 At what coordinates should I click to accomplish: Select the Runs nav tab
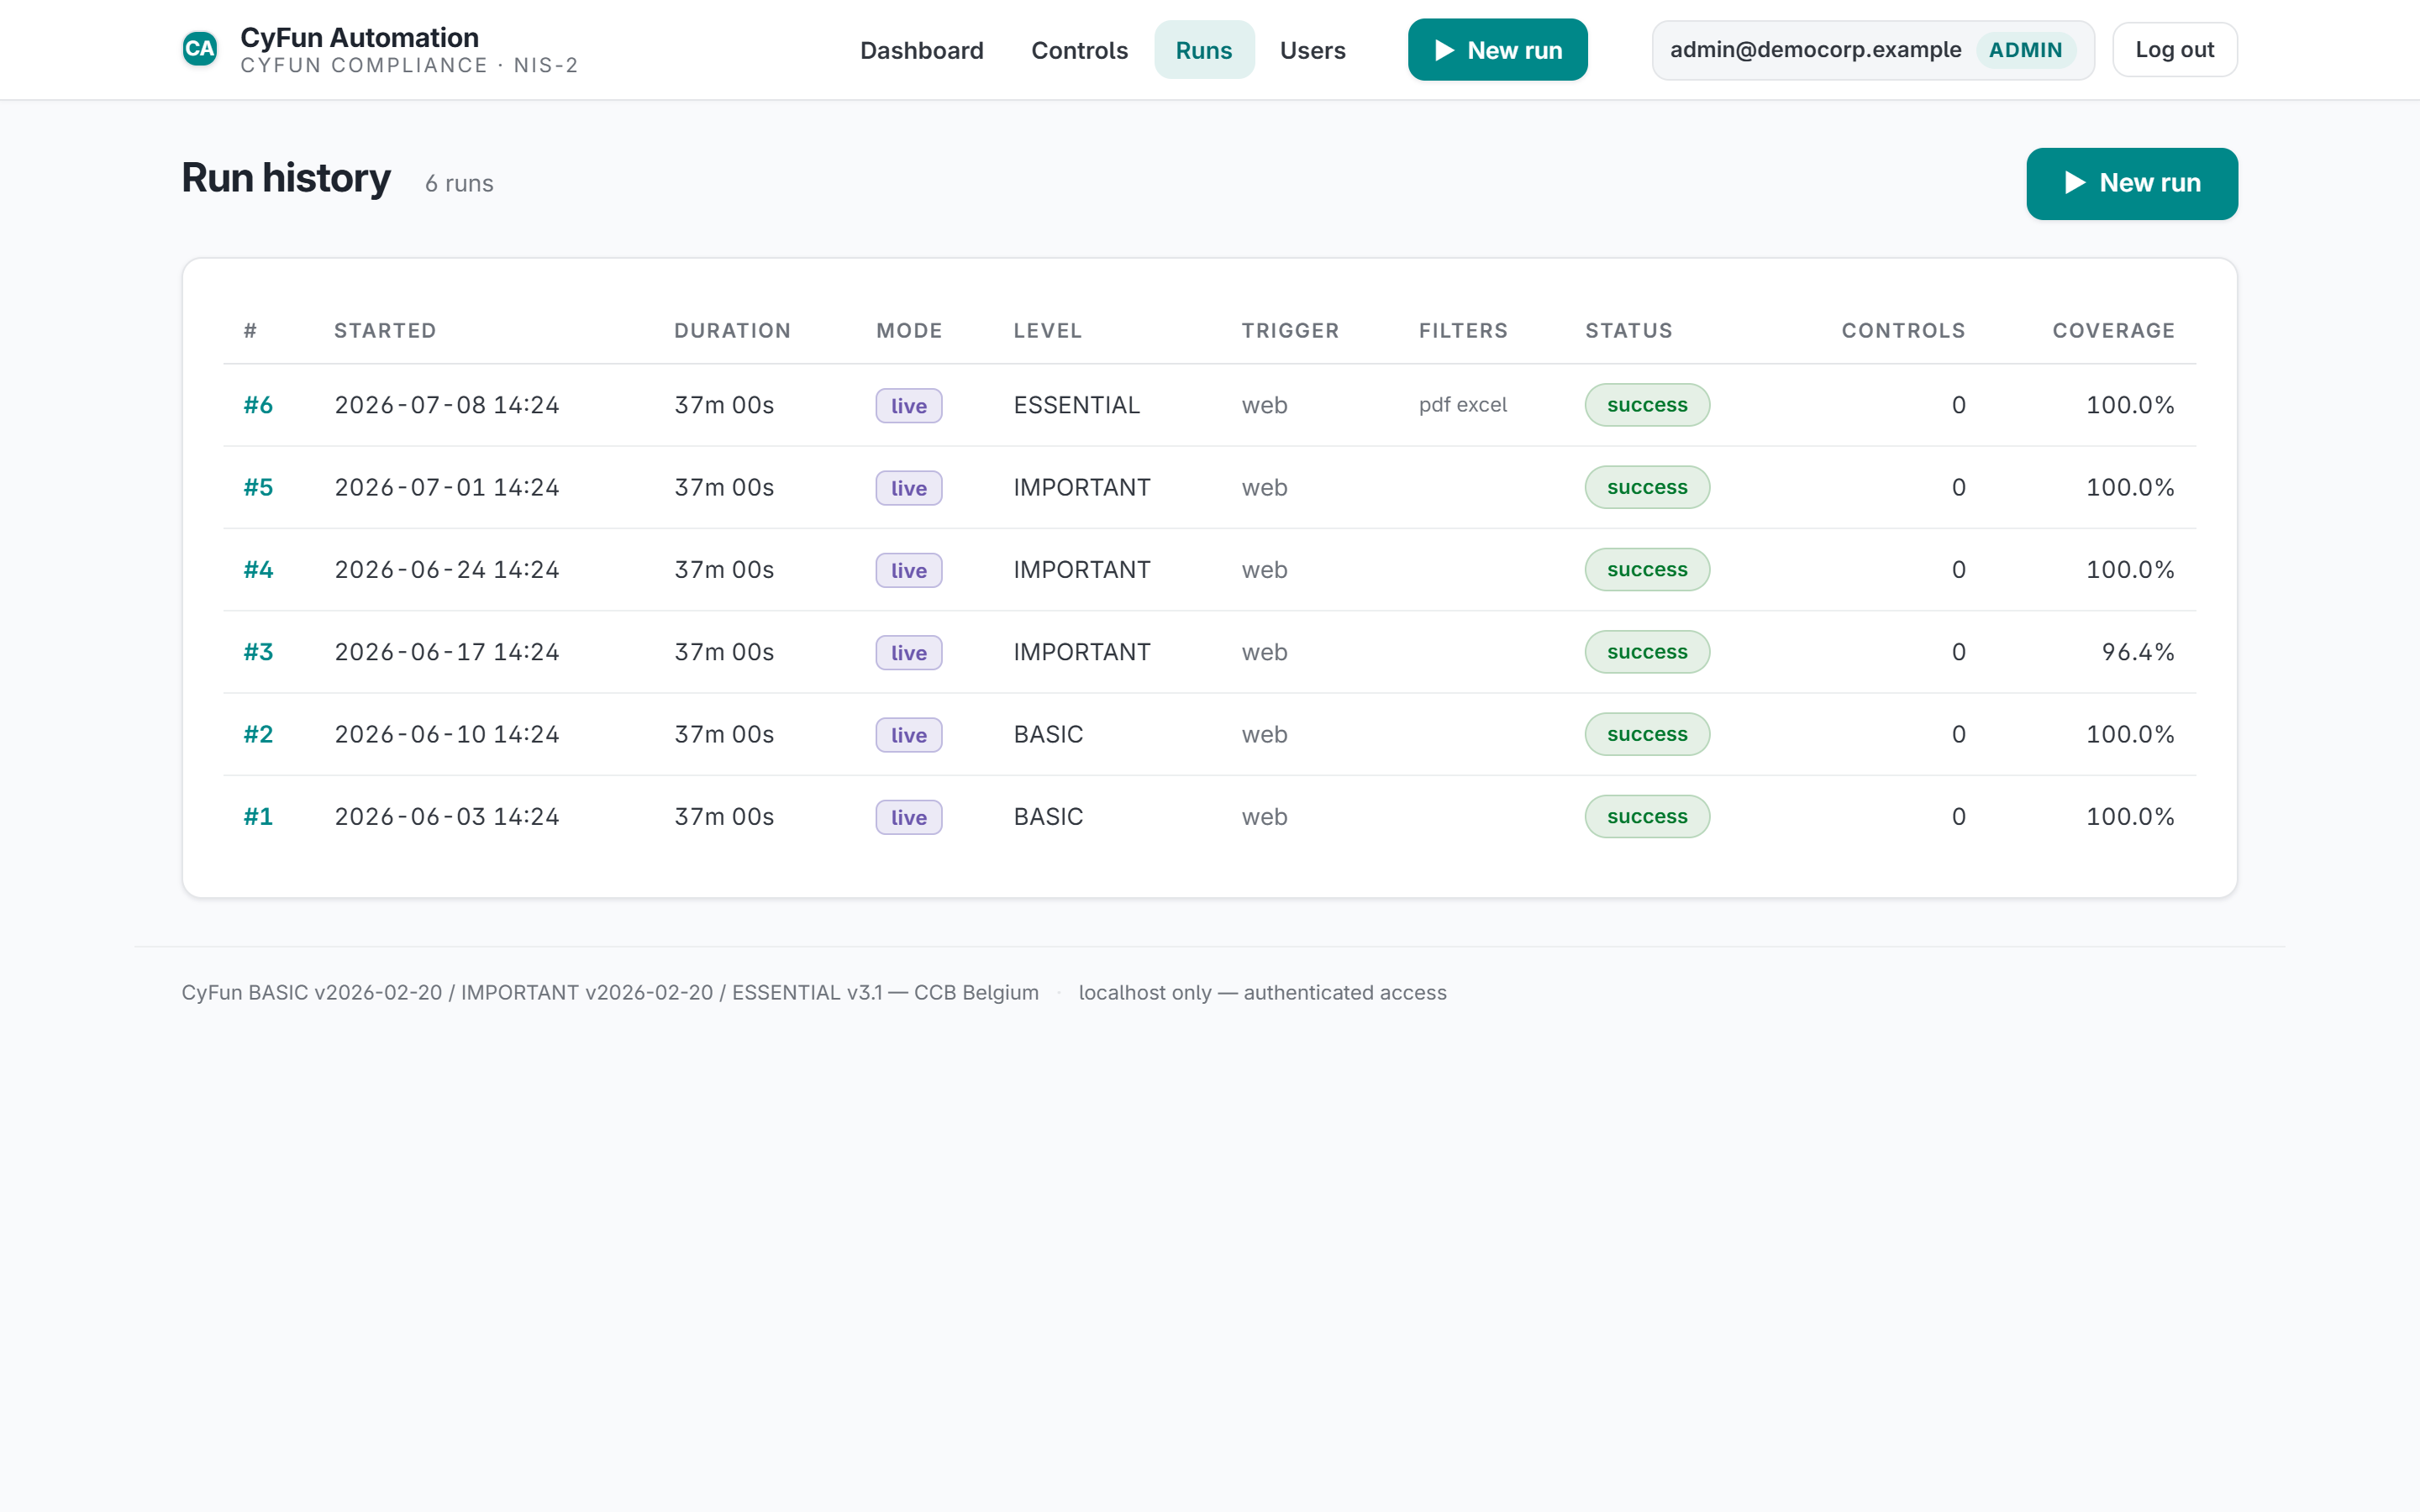tap(1203, 50)
